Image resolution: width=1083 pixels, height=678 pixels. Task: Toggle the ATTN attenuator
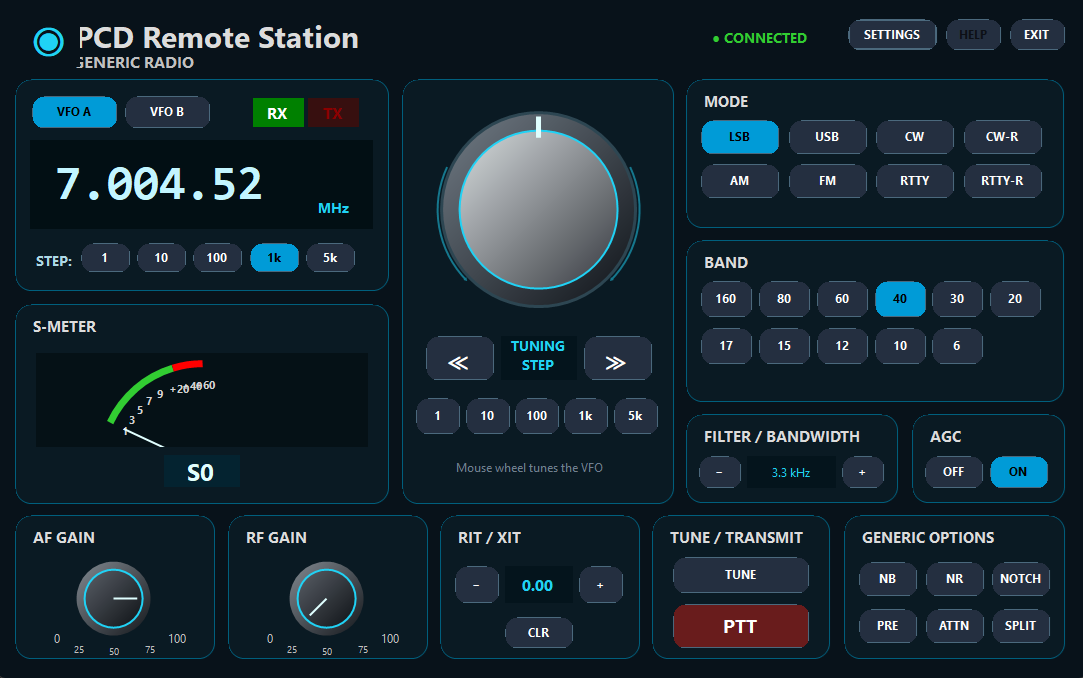pyautogui.click(x=955, y=626)
